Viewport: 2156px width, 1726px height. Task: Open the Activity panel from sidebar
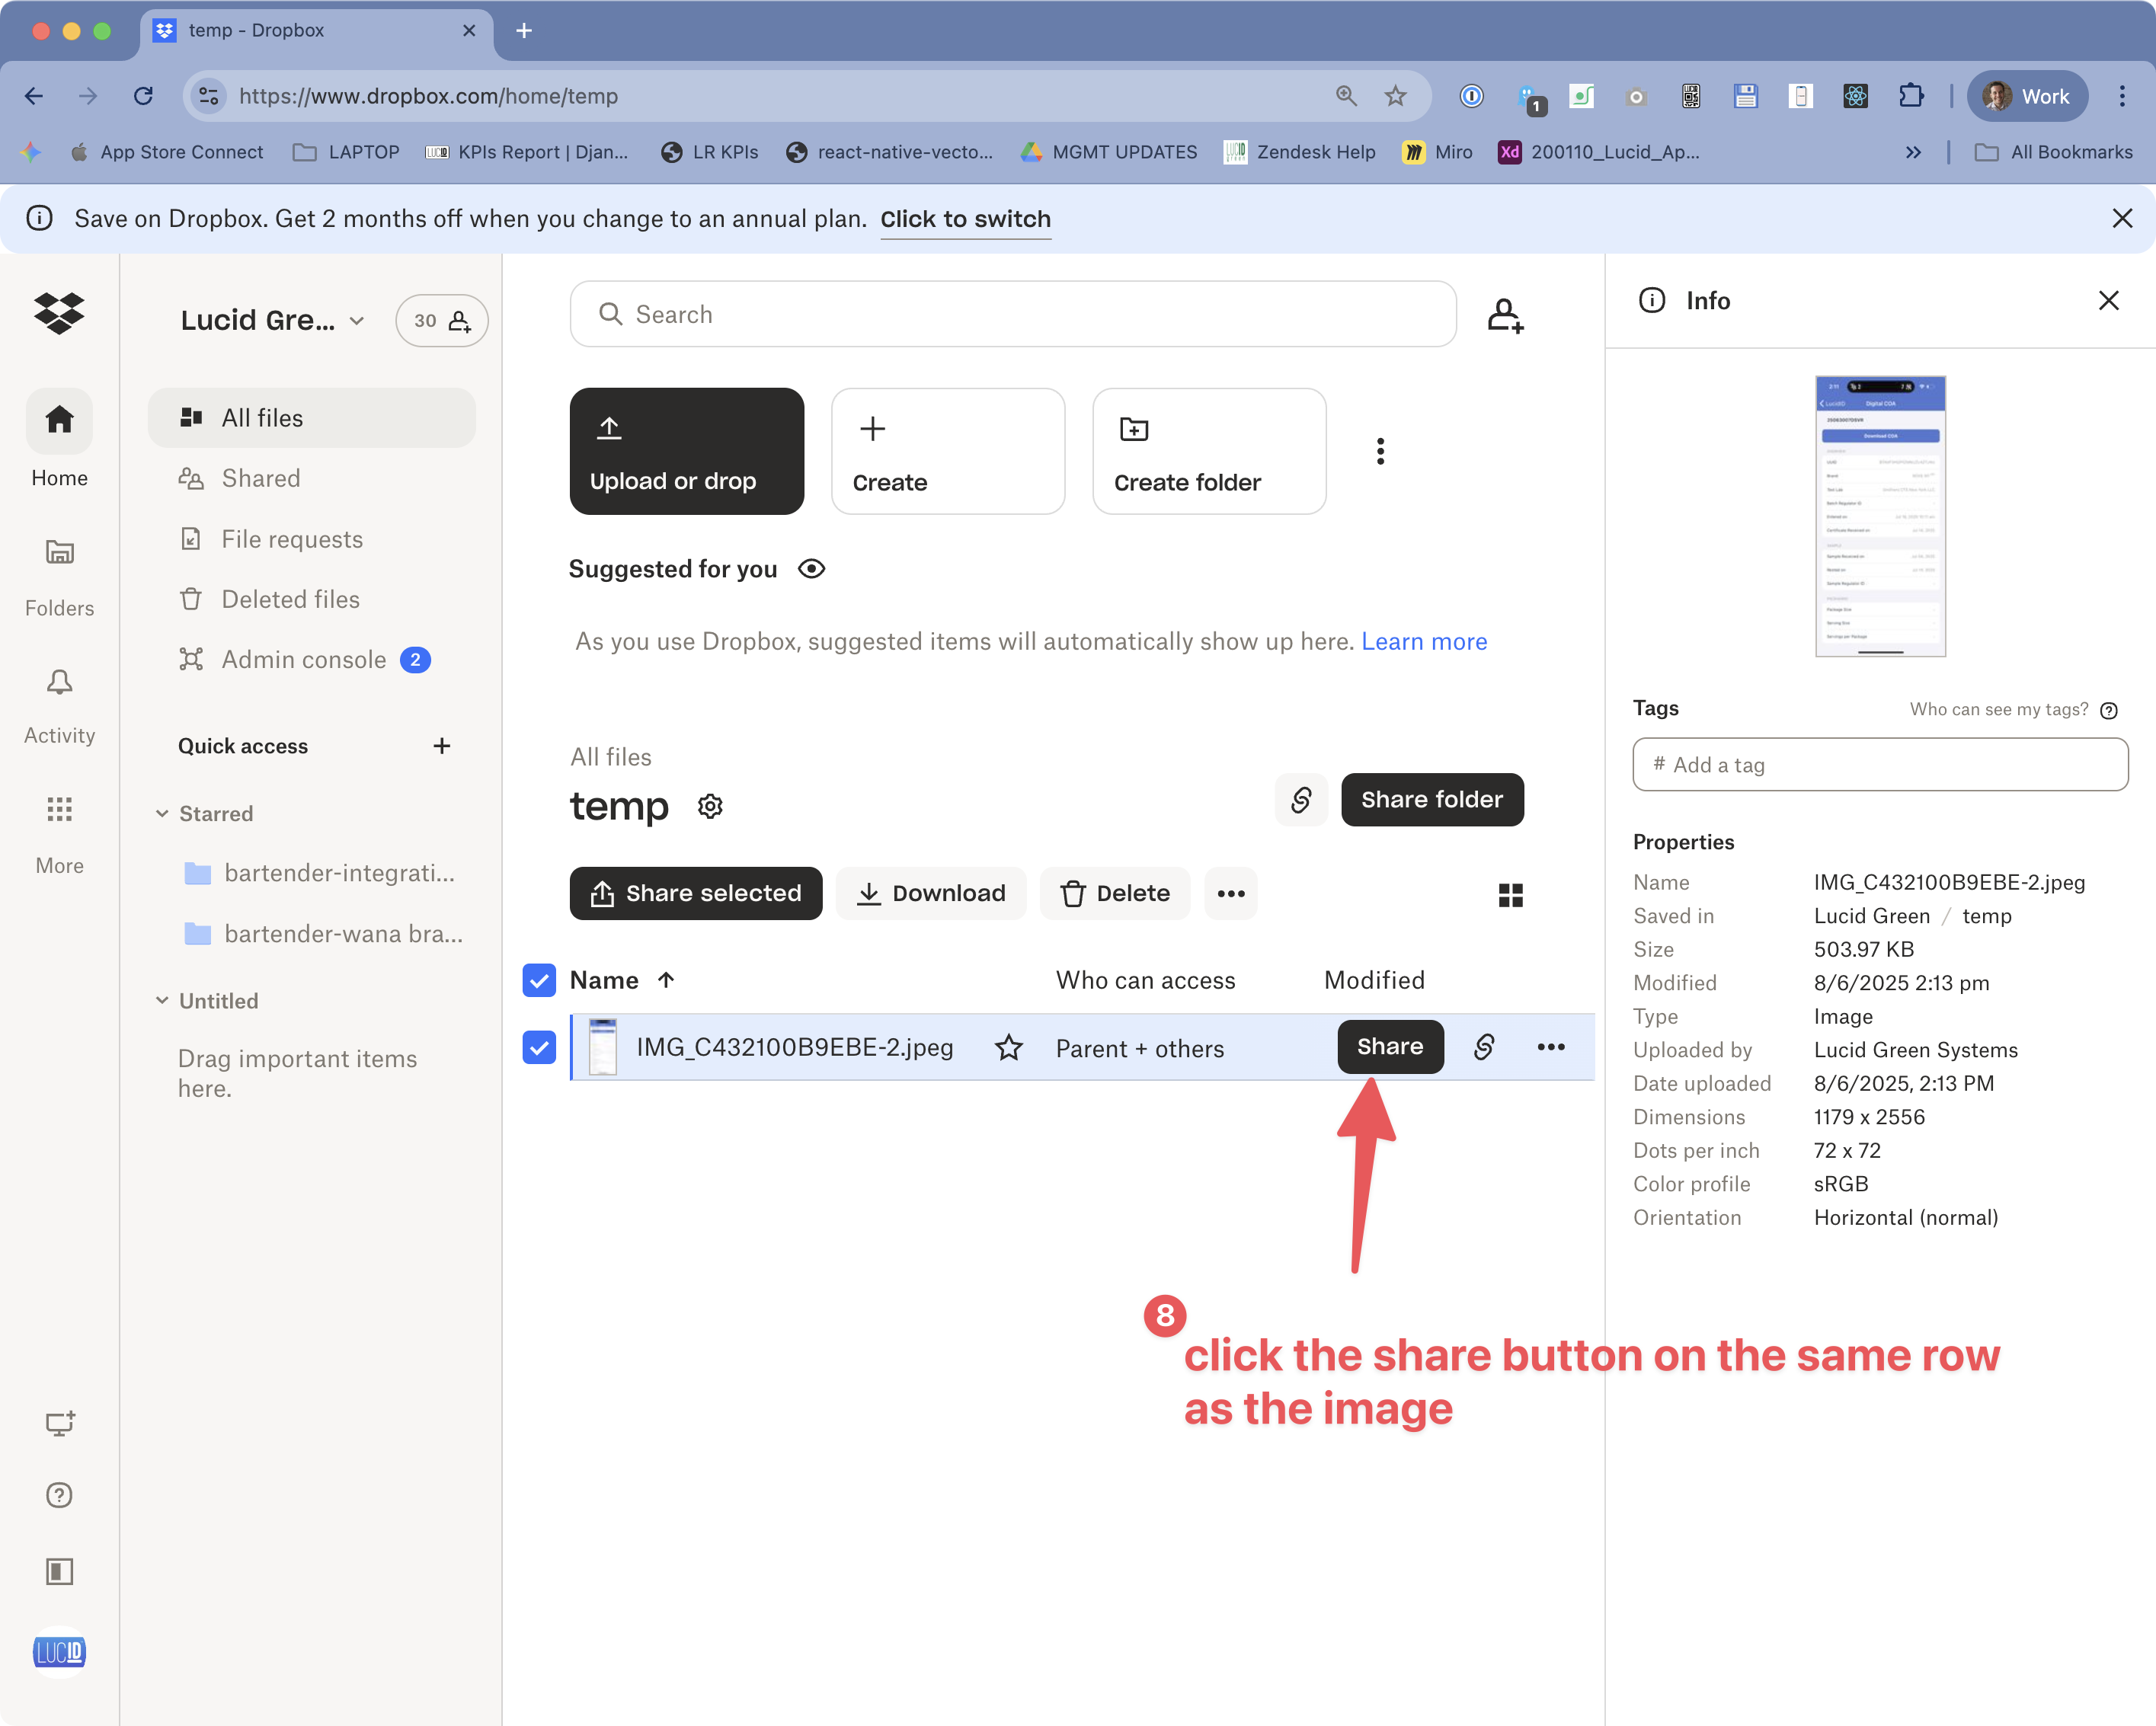(x=59, y=700)
